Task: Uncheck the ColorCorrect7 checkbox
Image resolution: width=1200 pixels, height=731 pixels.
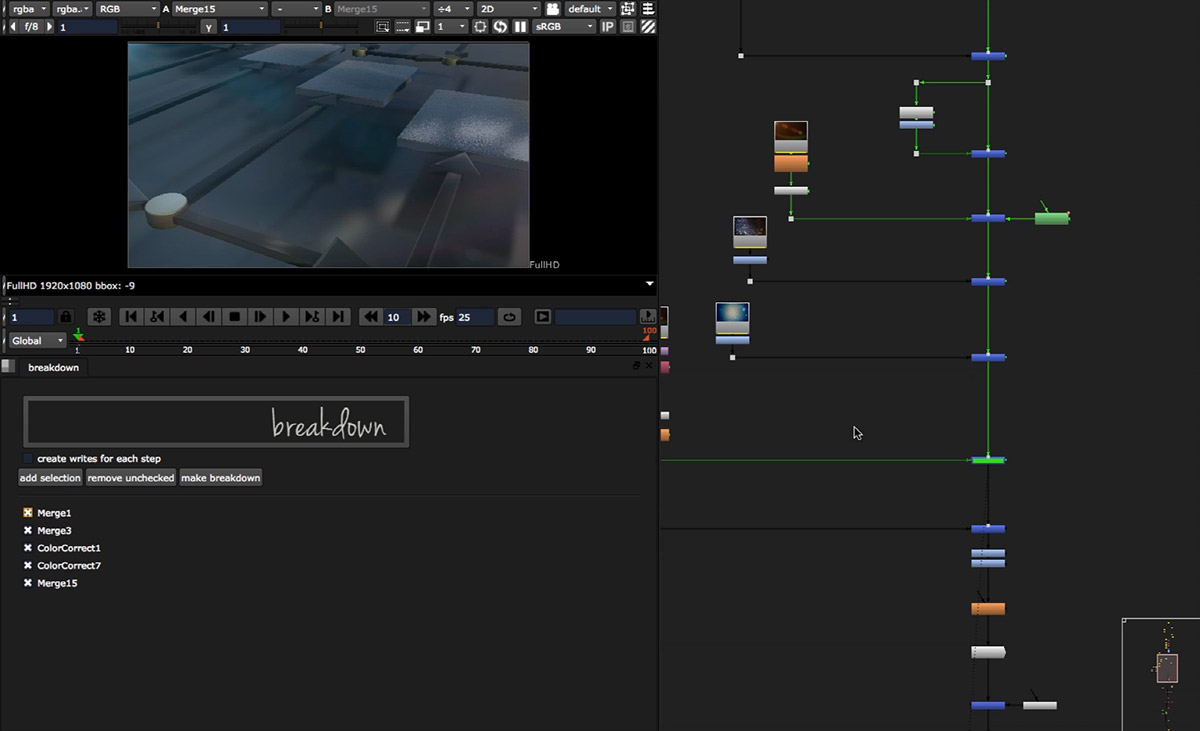Action: pyautogui.click(x=28, y=566)
